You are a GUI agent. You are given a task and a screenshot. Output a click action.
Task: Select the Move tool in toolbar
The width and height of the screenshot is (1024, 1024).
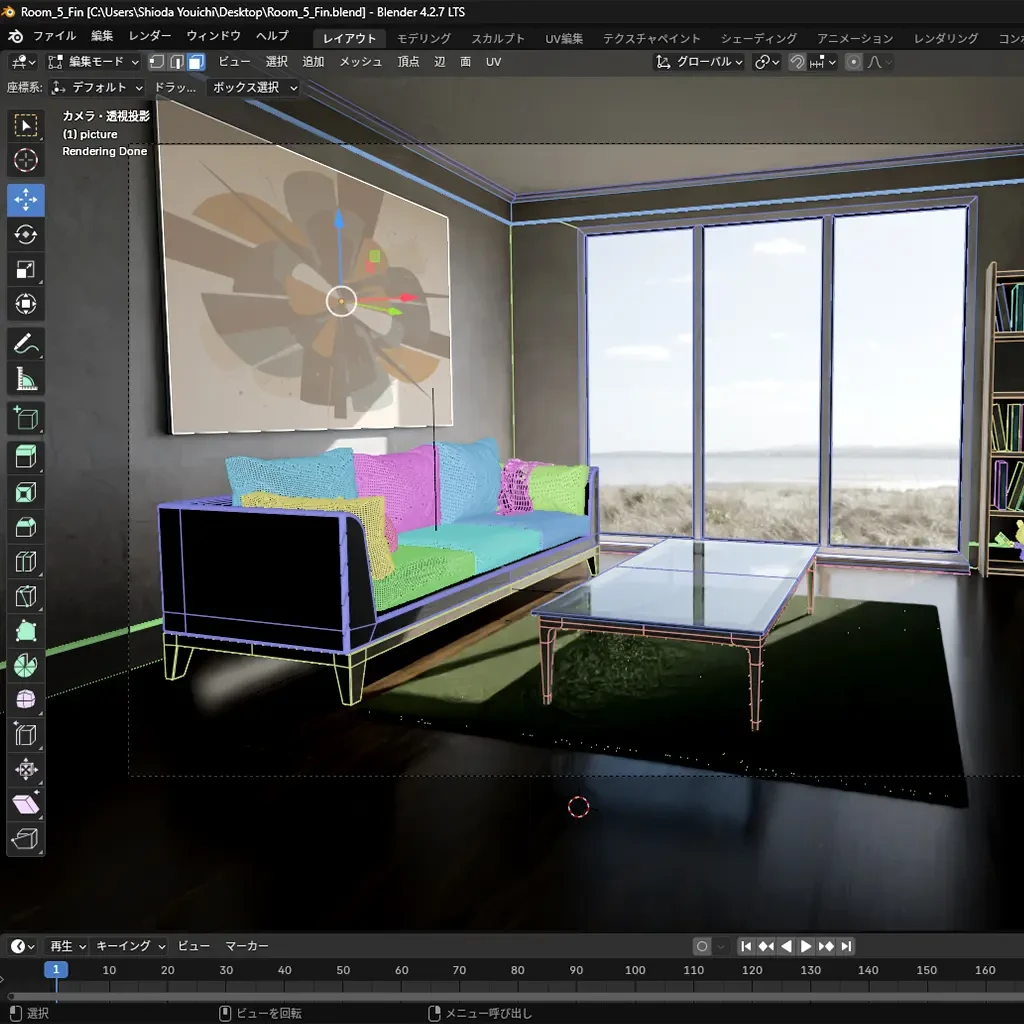[x=26, y=200]
